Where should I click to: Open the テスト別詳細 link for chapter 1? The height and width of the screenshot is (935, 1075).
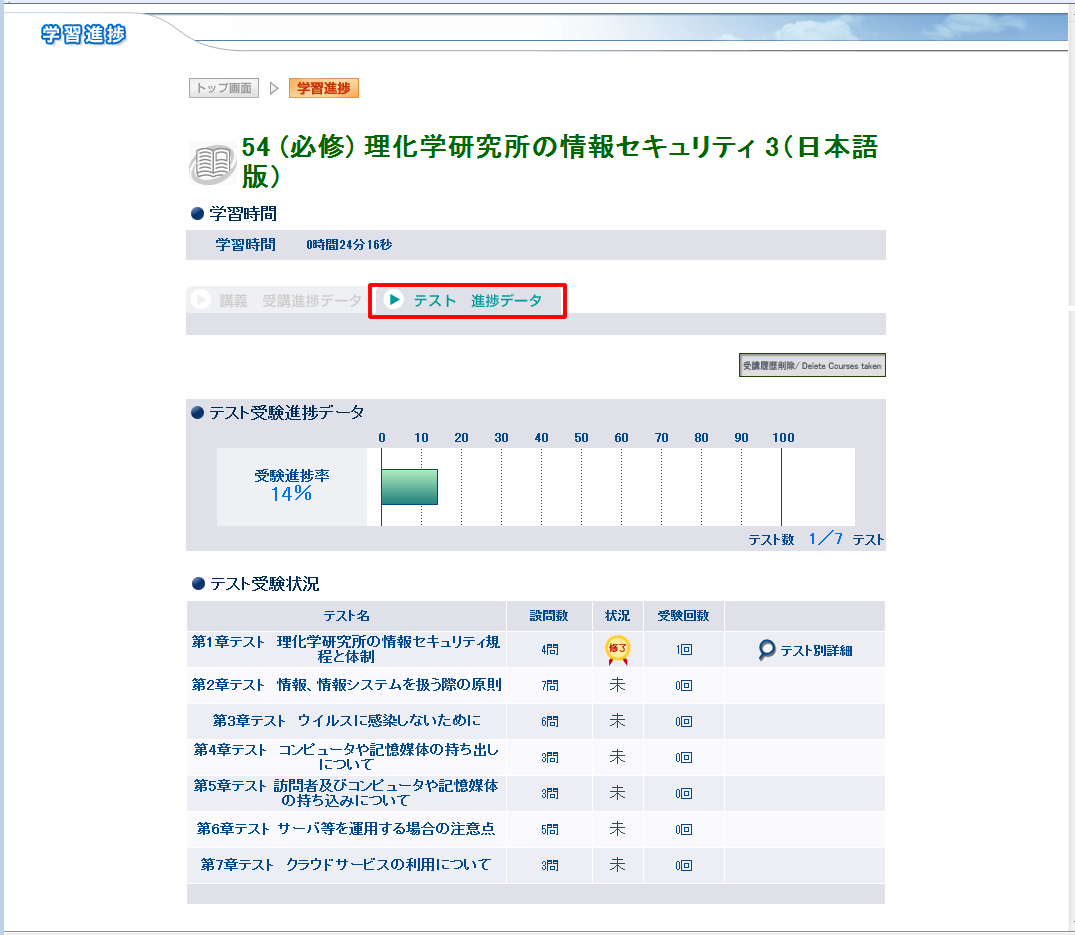coord(816,651)
